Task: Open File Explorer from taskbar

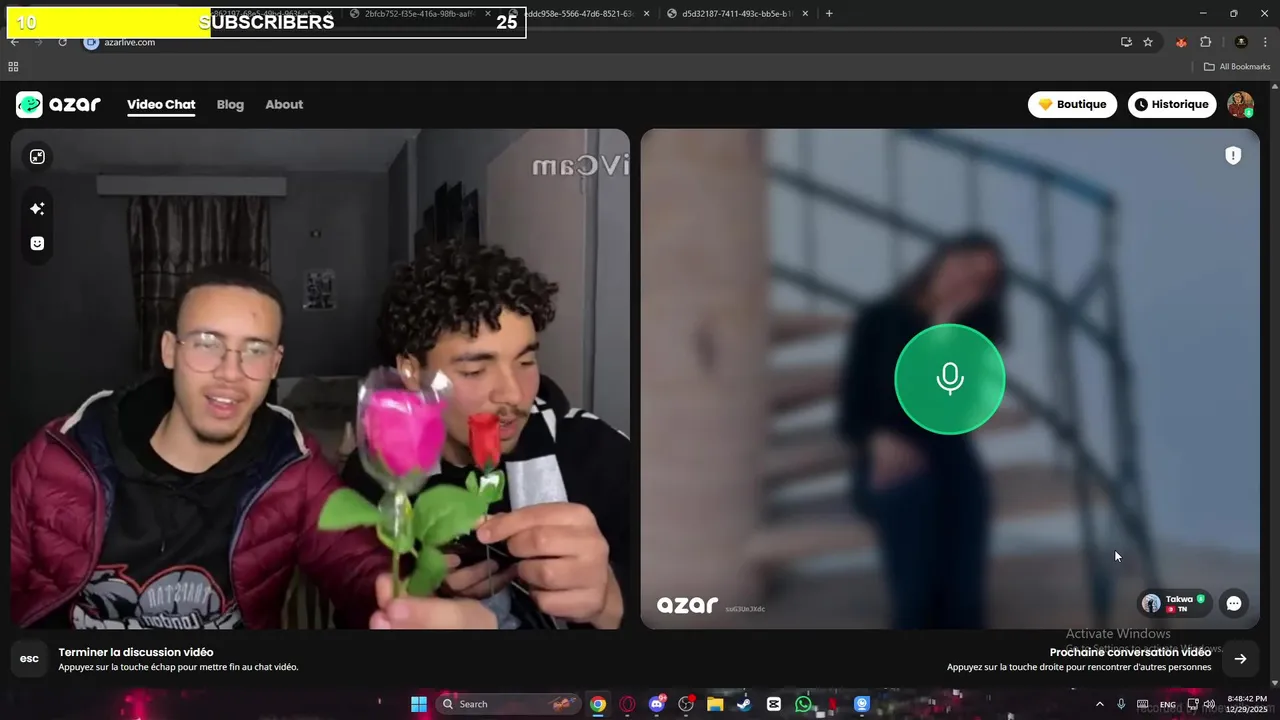Action: coord(715,704)
